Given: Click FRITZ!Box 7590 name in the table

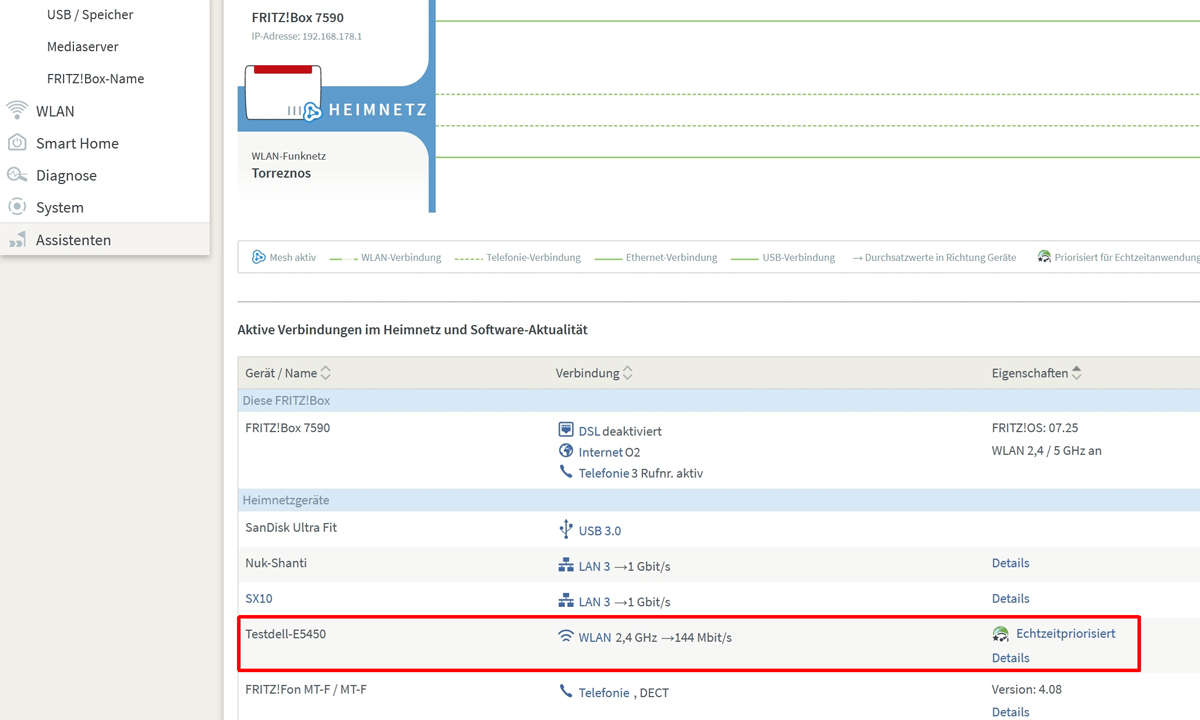Looking at the screenshot, I should [x=287, y=428].
